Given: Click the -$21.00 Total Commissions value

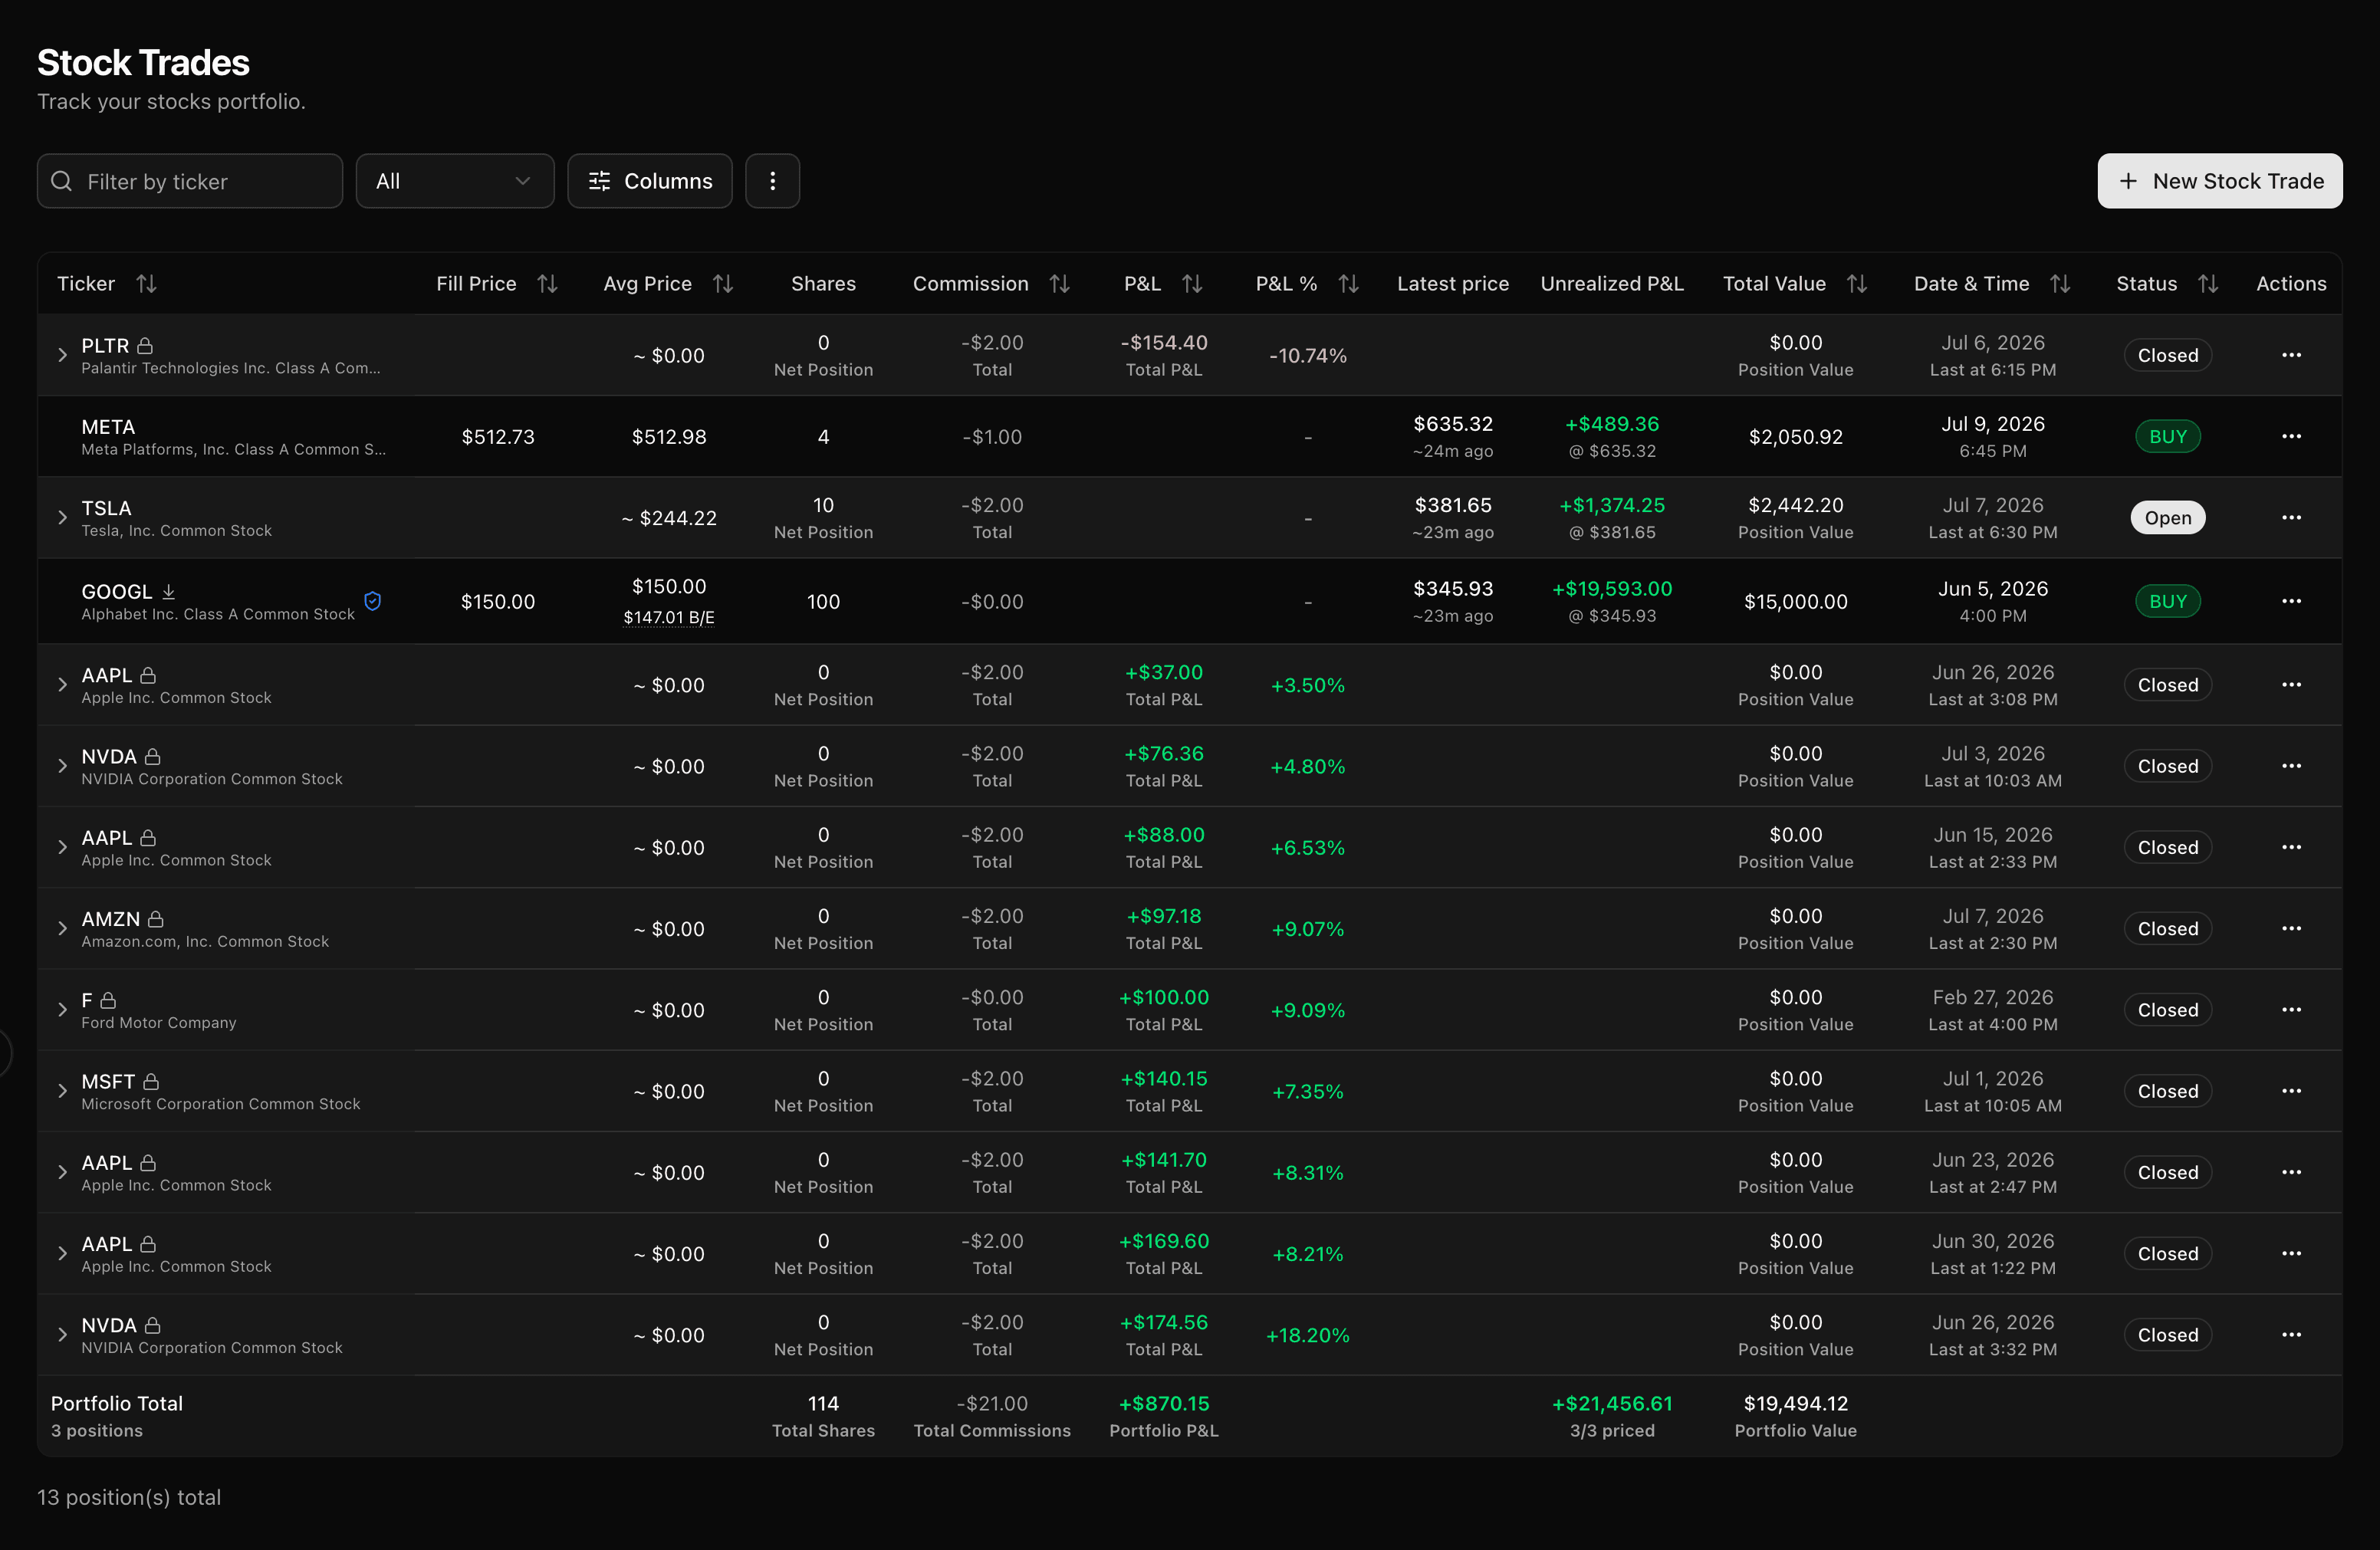Looking at the screenshot, I should (x=991, y=1403).
